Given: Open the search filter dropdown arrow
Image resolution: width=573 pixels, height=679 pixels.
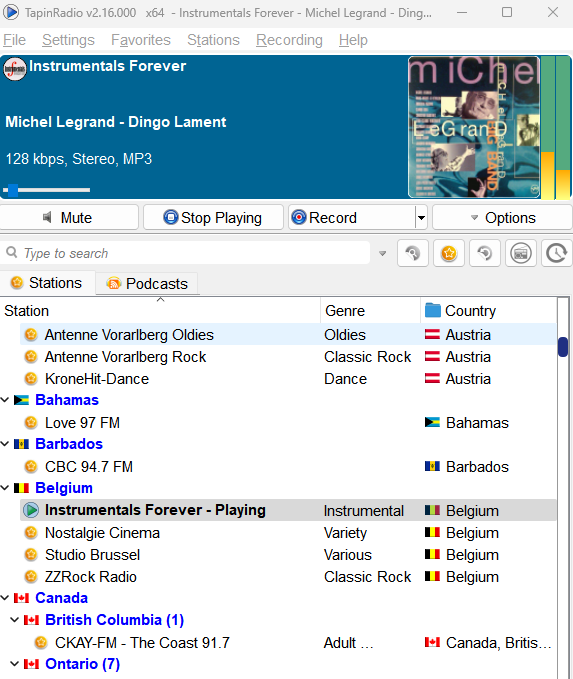Looking at the screenshot, I should coord(382,253).
